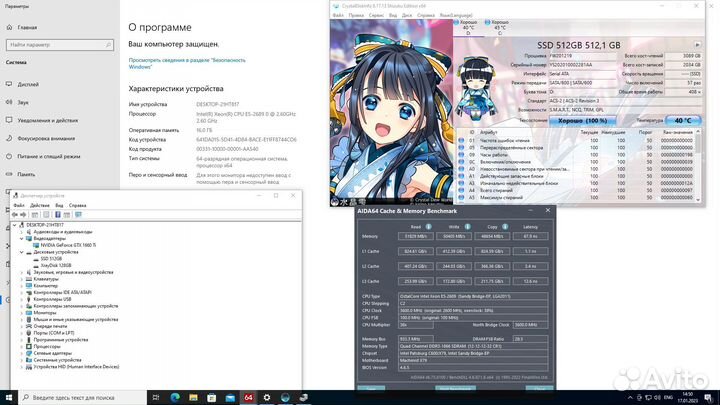Open Task View on the taskbar

click(x=156, y=397)
